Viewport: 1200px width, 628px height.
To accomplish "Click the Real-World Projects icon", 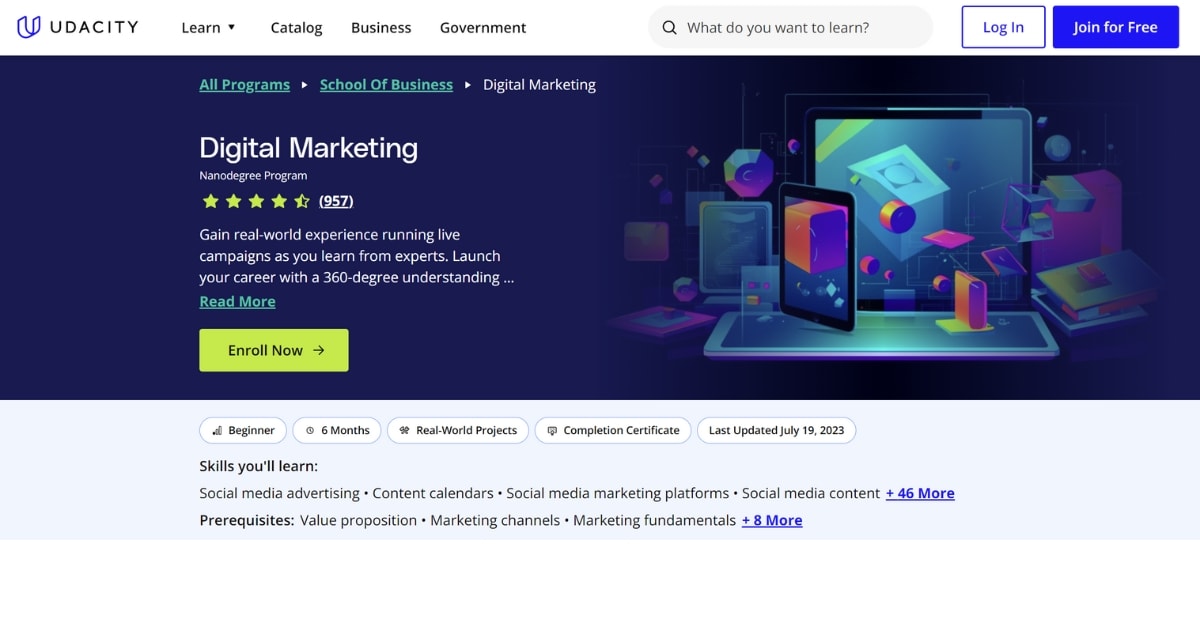I will click(x=404, y=431).
